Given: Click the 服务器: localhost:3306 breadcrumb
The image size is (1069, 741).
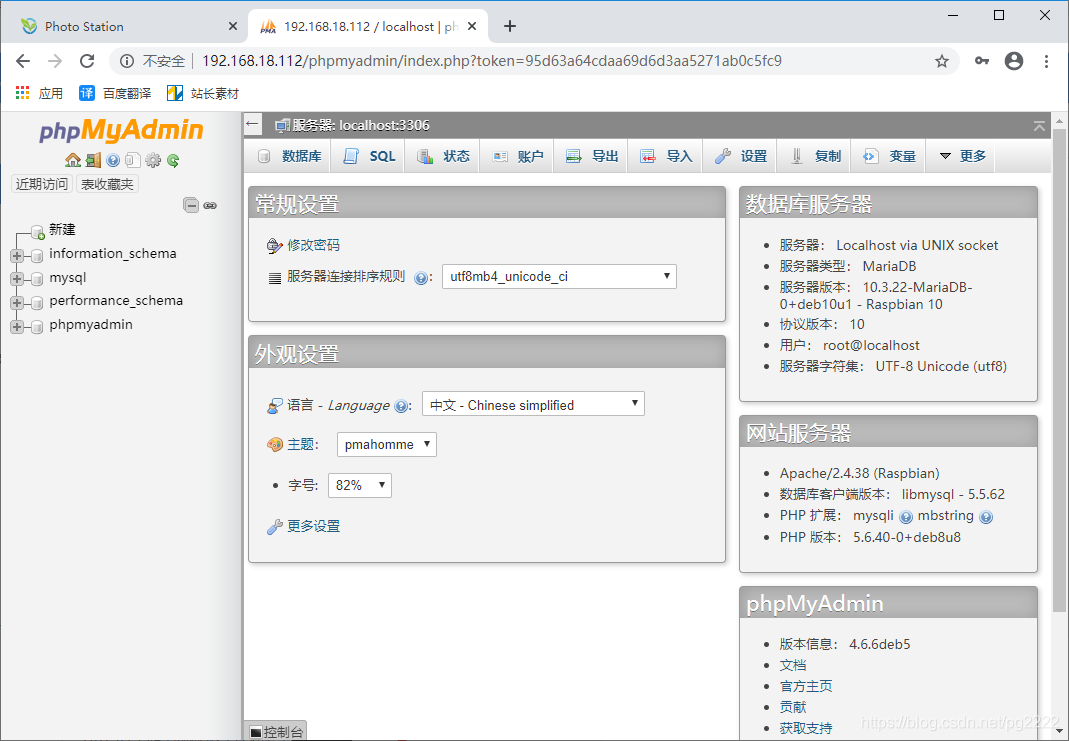Looking at the screenshot, I should (361, 125).
